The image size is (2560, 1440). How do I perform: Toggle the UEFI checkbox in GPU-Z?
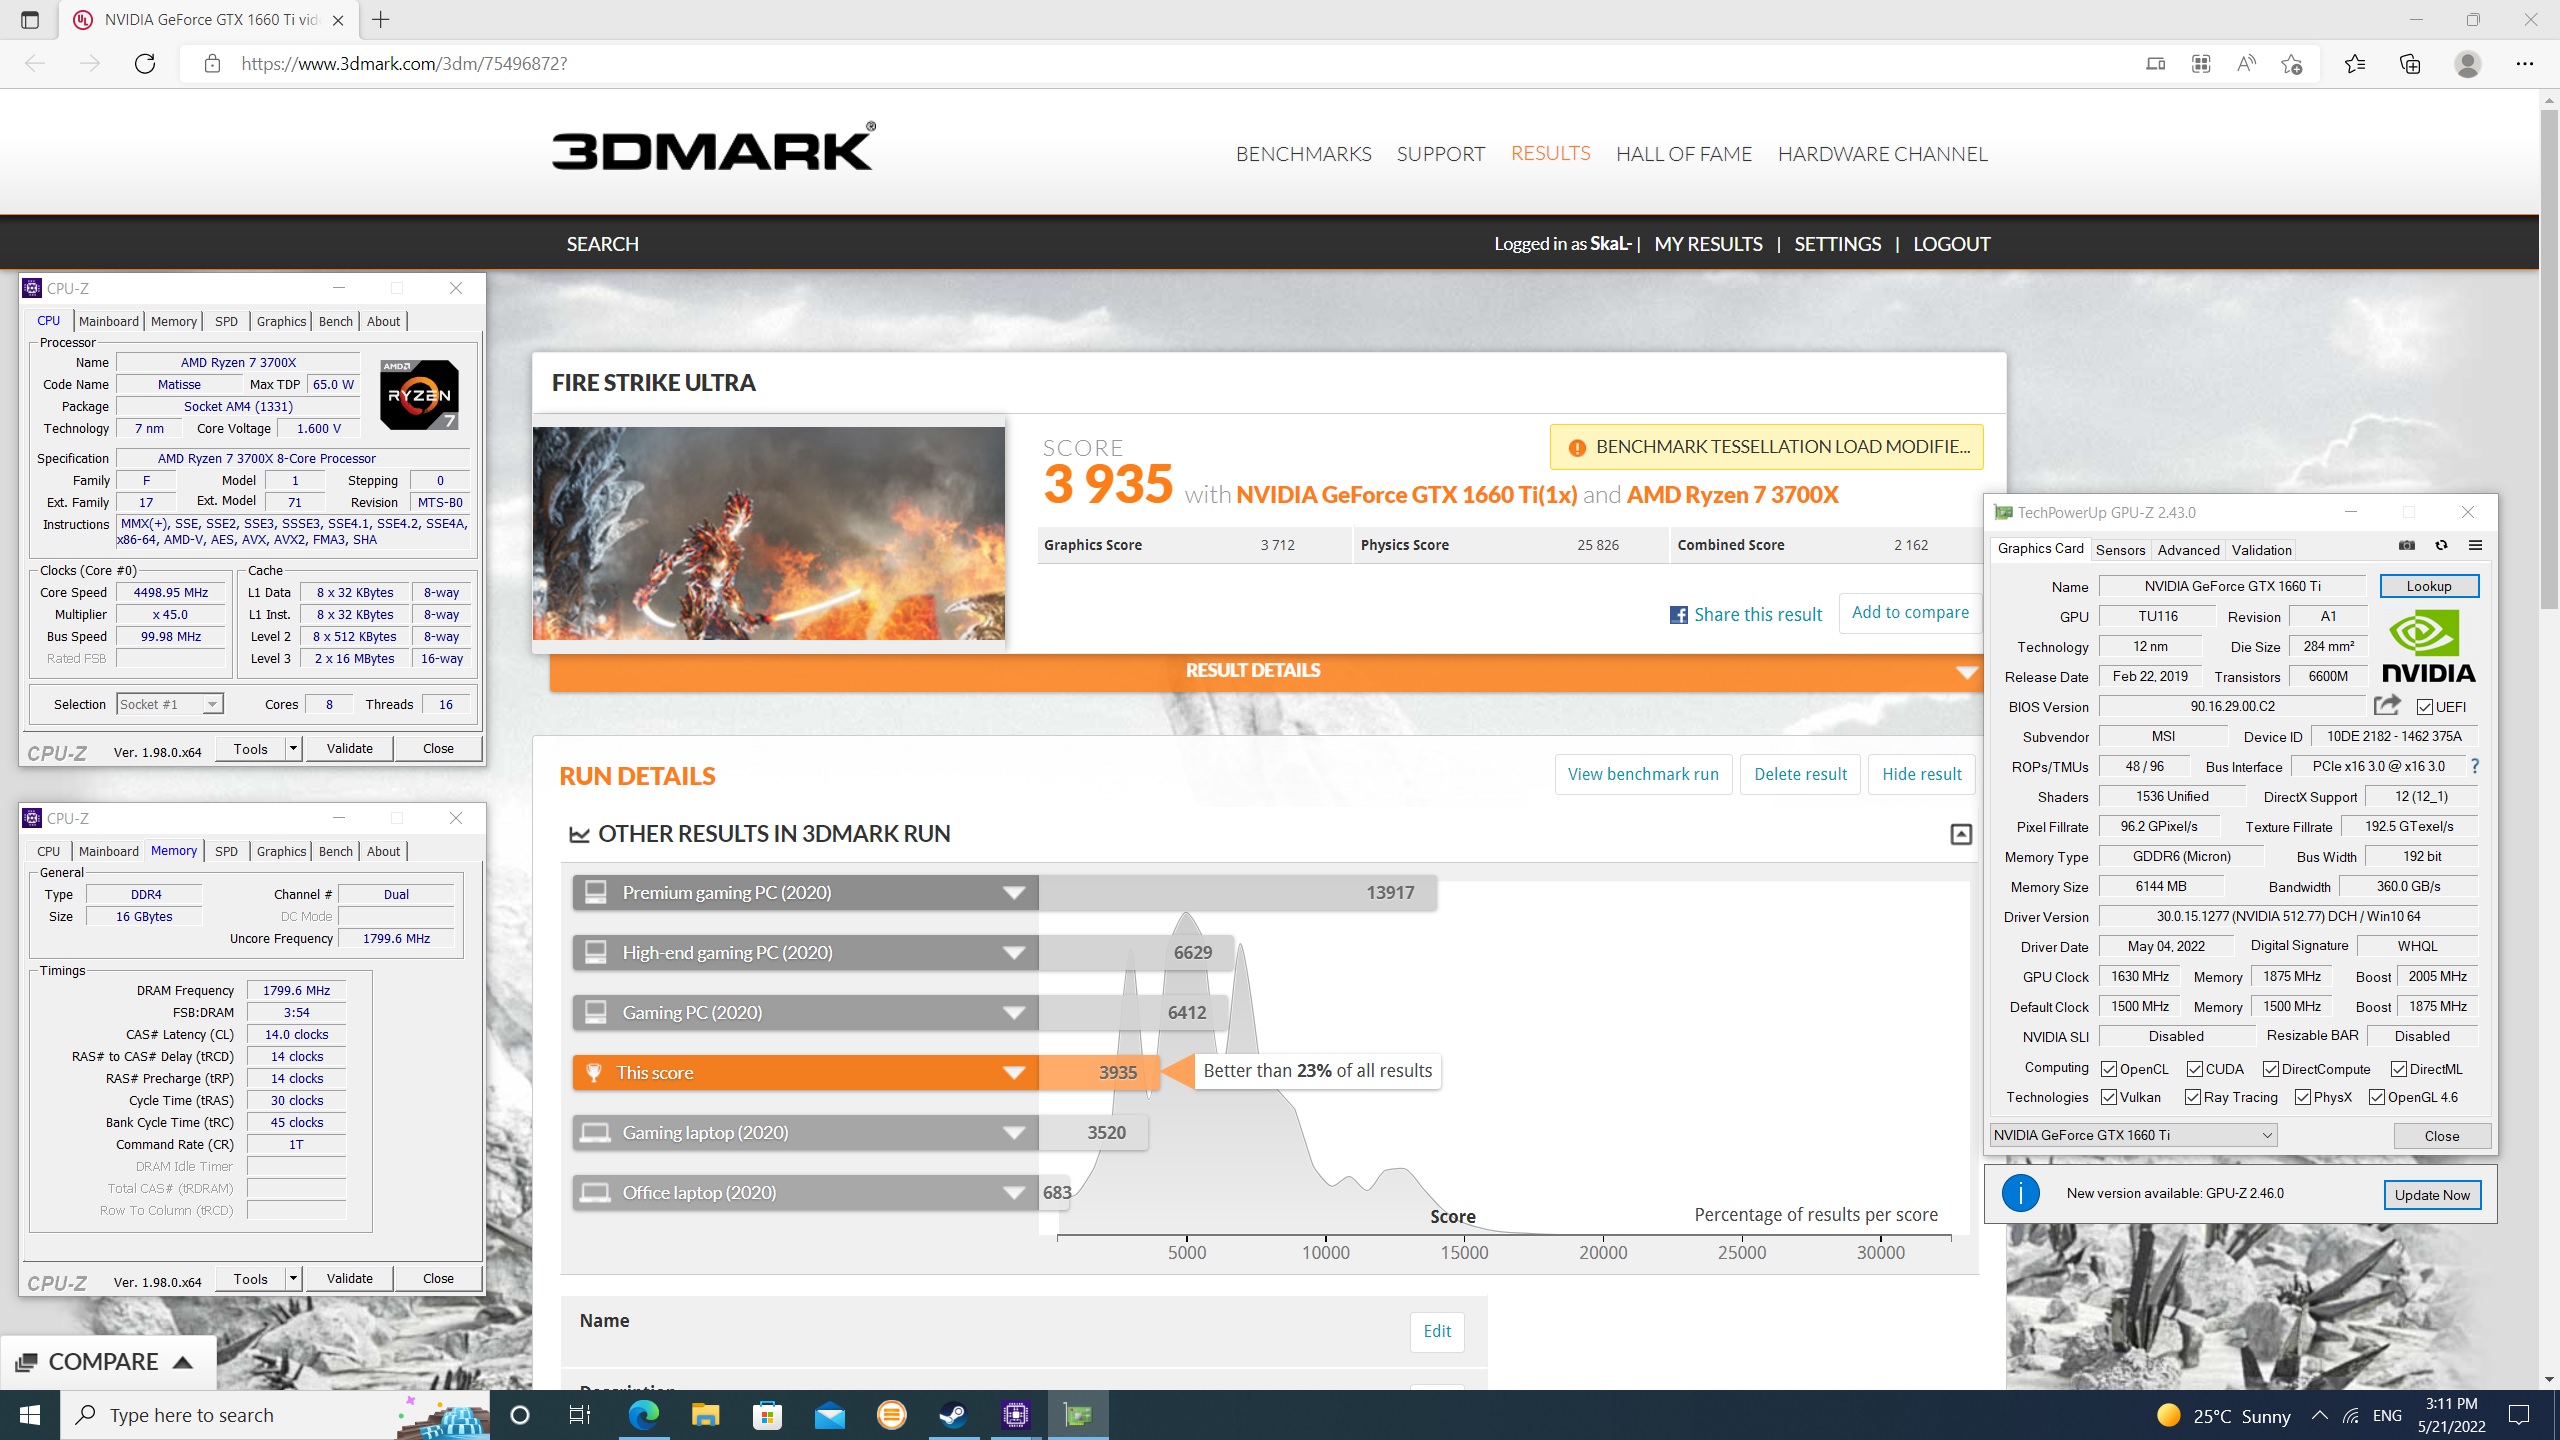click(x=2425, y=707)
